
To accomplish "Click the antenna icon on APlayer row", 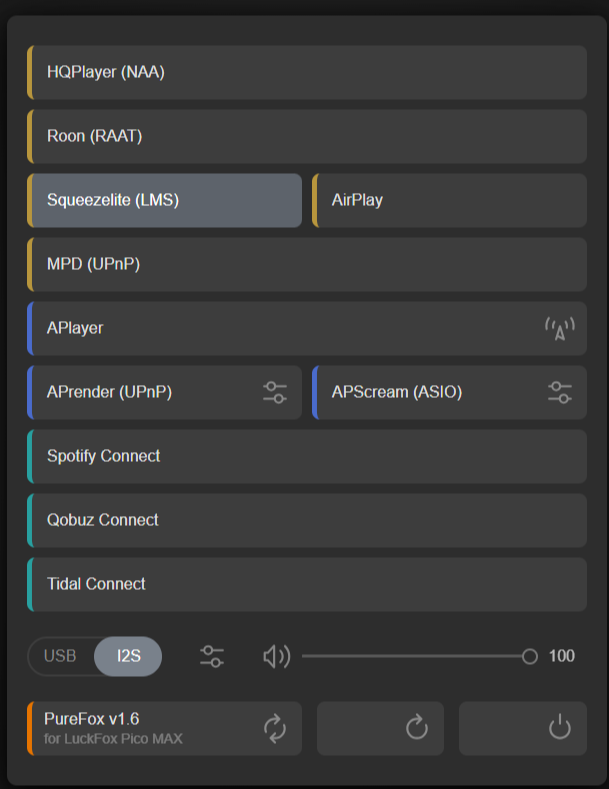I will coord(559,329).
